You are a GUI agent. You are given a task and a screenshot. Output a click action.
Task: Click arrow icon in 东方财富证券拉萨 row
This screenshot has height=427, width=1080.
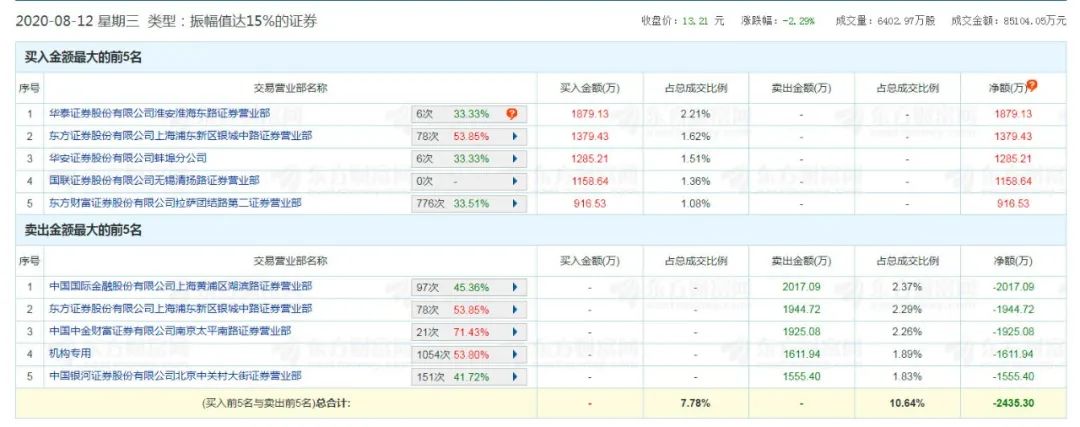pos(515,203)
